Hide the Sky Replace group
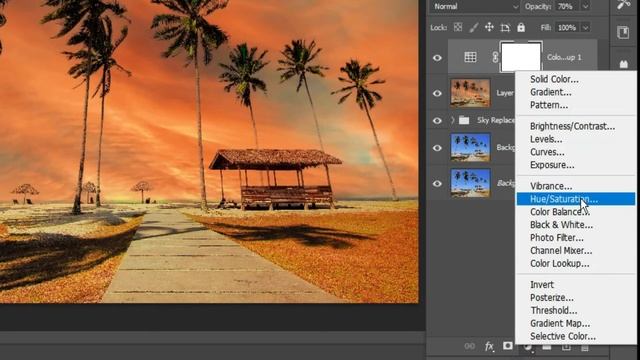The height and width of the screenshot is (360, 640). click(x=437, y=120)
